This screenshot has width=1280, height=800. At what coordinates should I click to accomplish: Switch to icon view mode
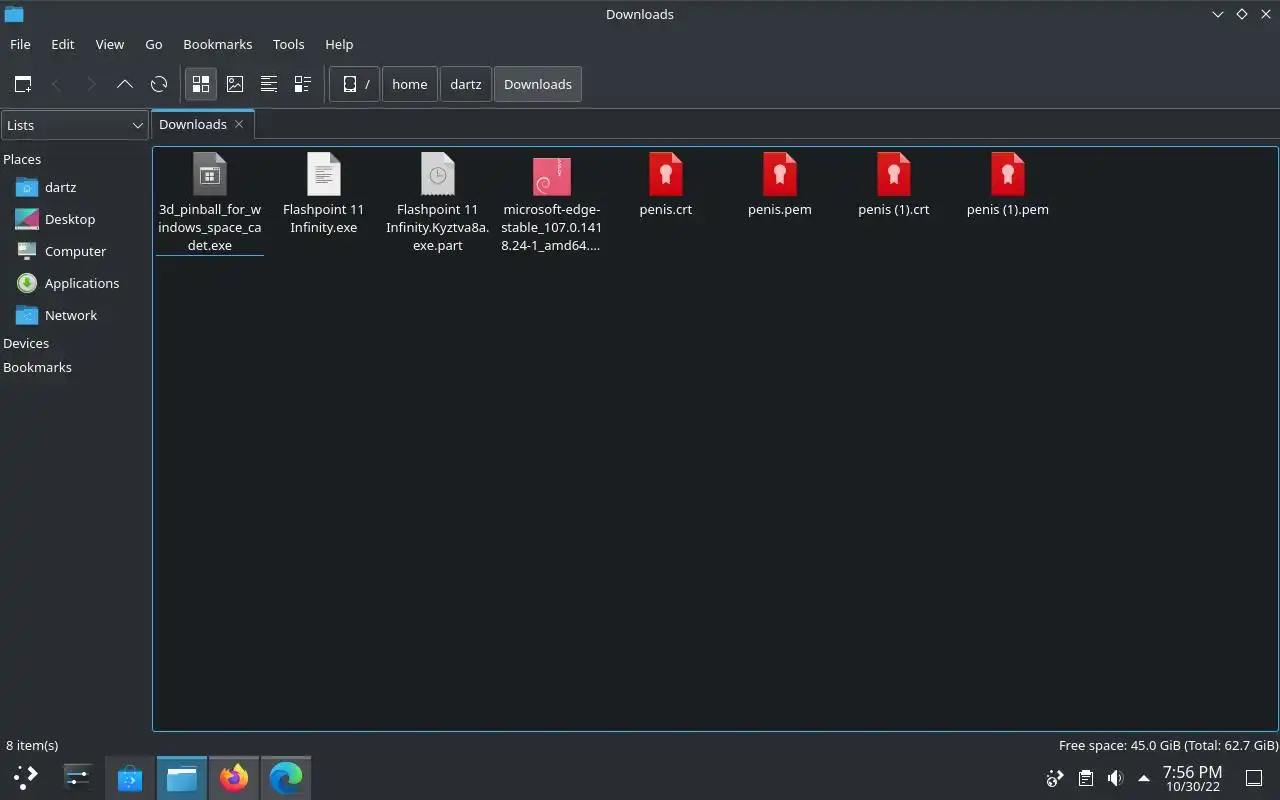pyautogui.click(x=201, y=84)
